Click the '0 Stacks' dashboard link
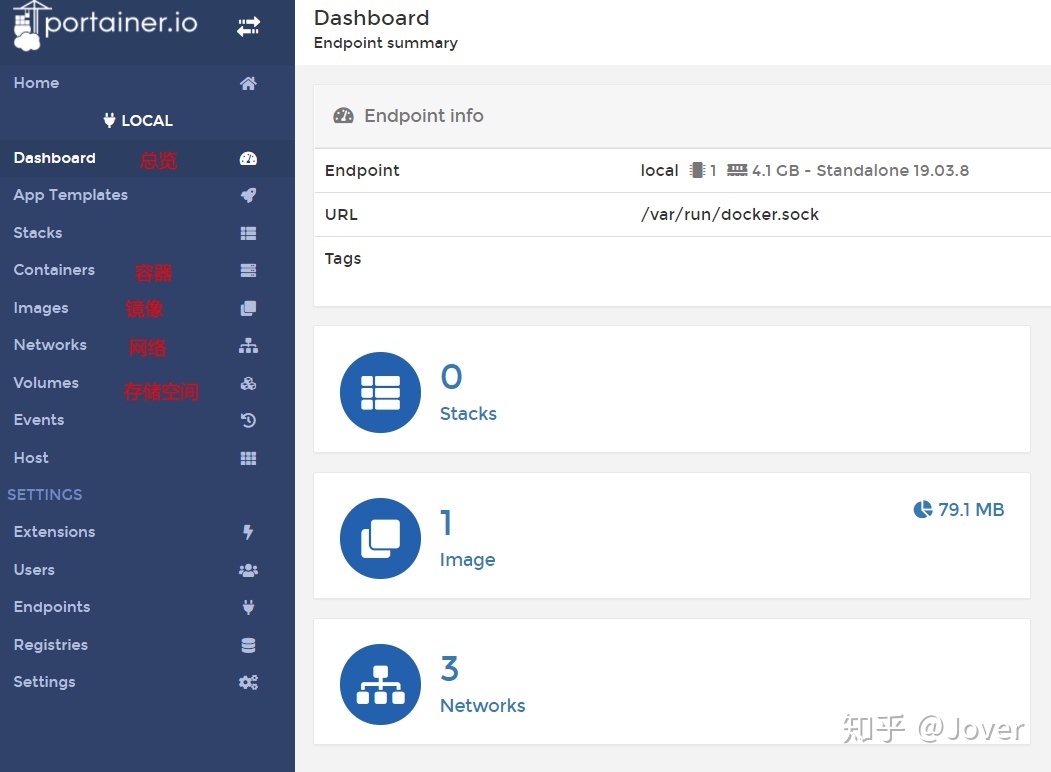1051x772 pixels. [x=672, y=389]
